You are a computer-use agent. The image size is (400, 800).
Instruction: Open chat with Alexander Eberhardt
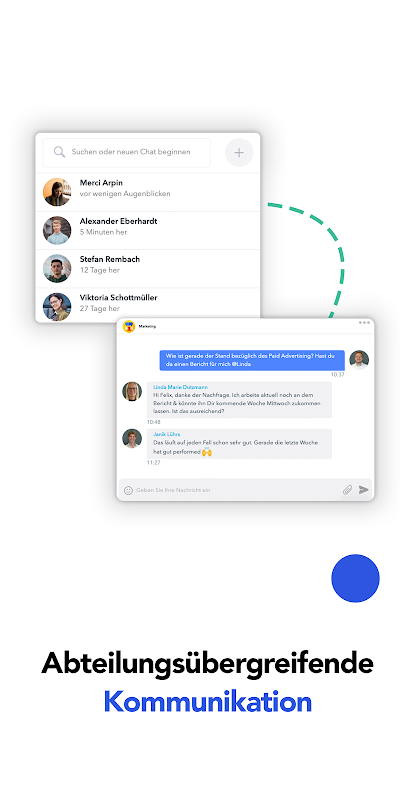coord(148,231)
